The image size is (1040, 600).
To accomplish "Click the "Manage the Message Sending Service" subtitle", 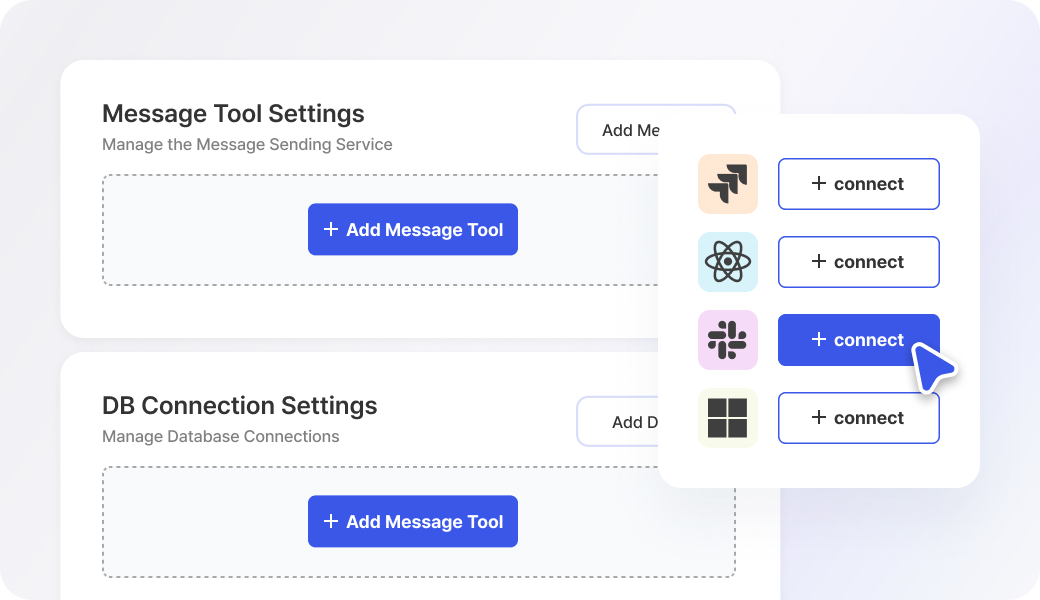I will 247,144.
